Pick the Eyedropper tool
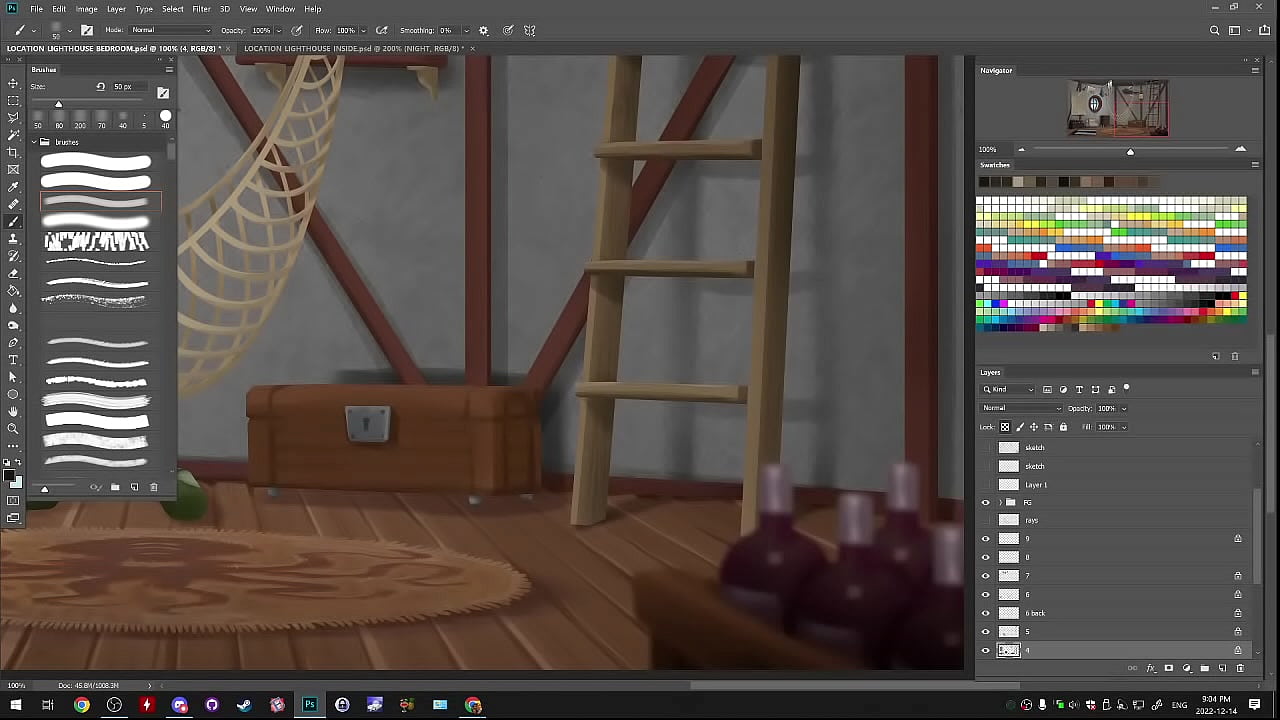Image resolution: width=1280 pixels, height=720 pixels. (x=13, y=187)
